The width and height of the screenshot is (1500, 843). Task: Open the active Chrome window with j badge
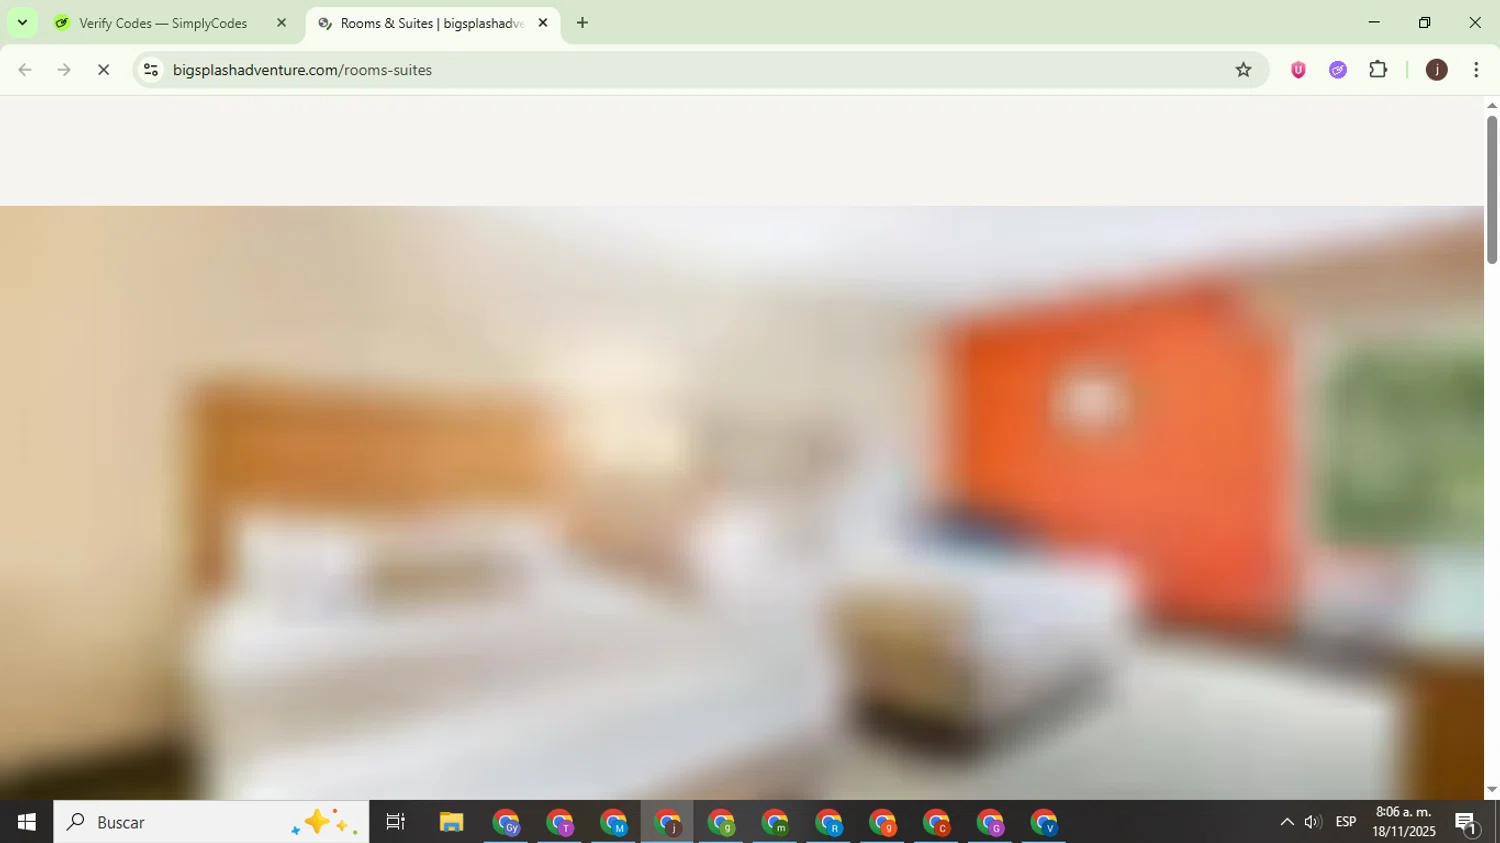pos(668,822)
